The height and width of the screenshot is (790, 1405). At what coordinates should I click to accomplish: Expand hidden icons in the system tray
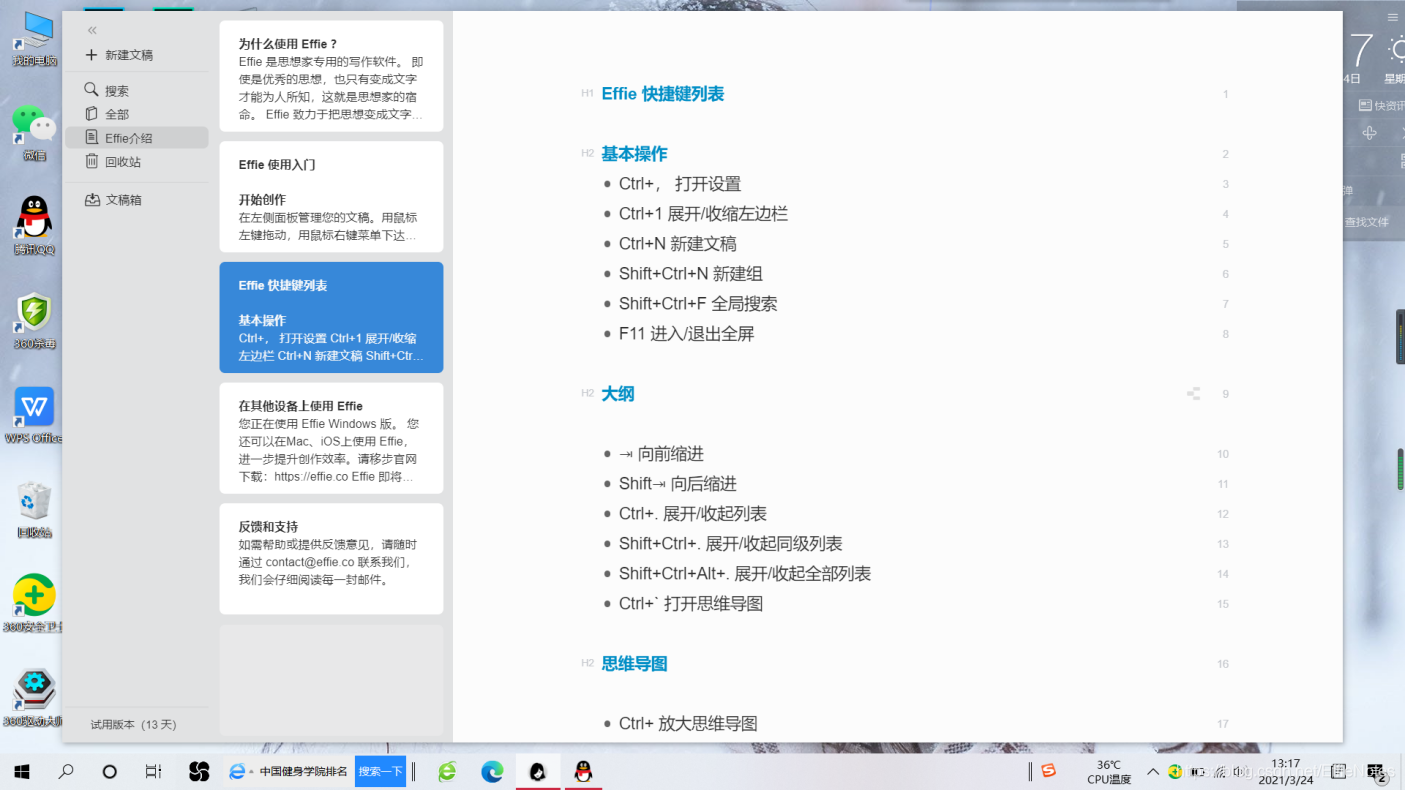[x=1152, y=771]
